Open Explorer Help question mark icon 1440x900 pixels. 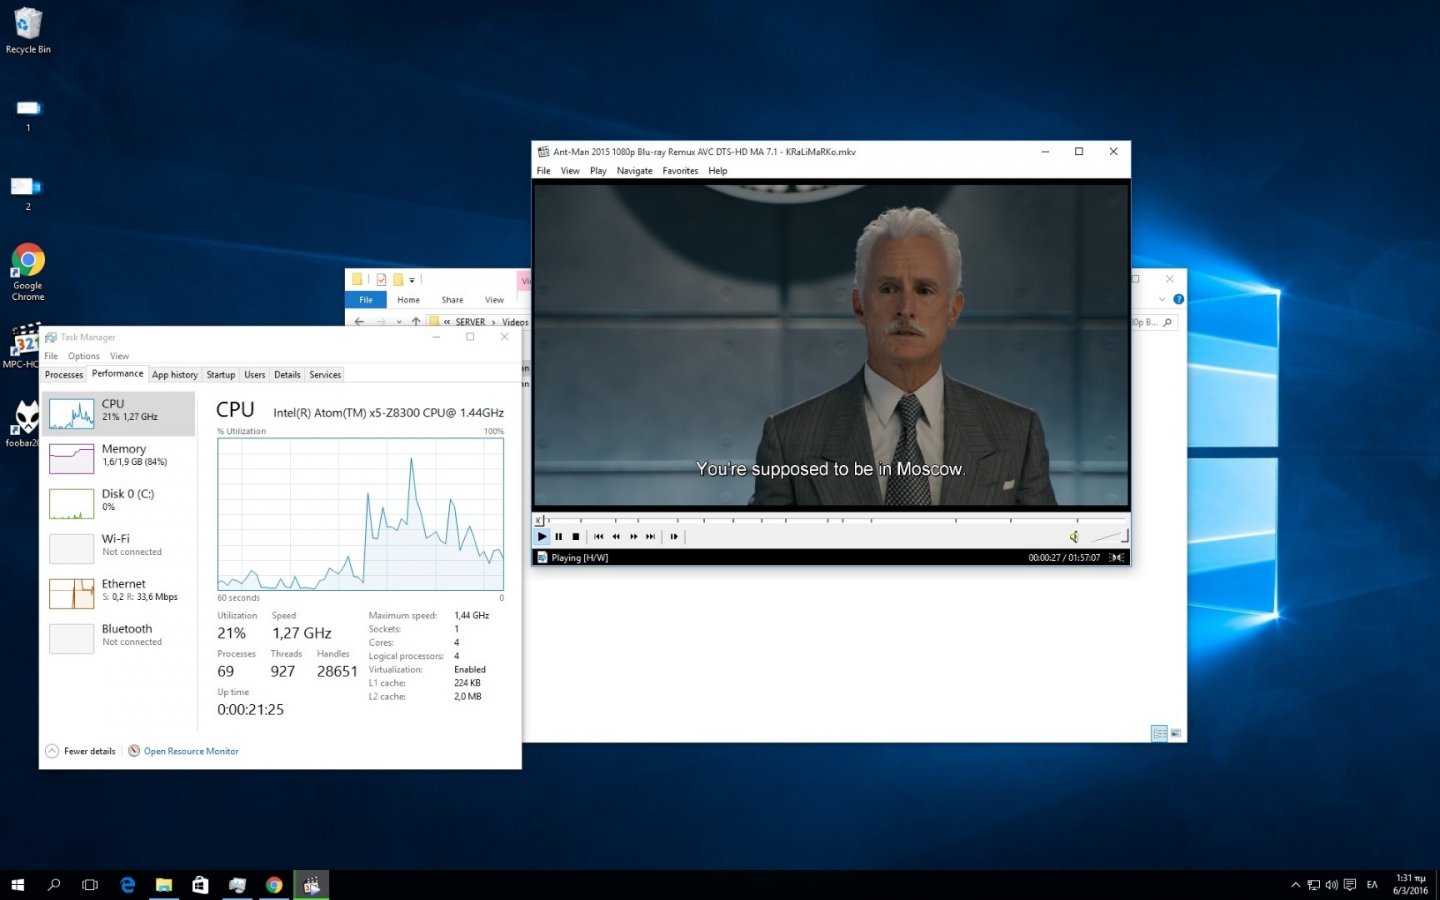[x=1178, y=299]
